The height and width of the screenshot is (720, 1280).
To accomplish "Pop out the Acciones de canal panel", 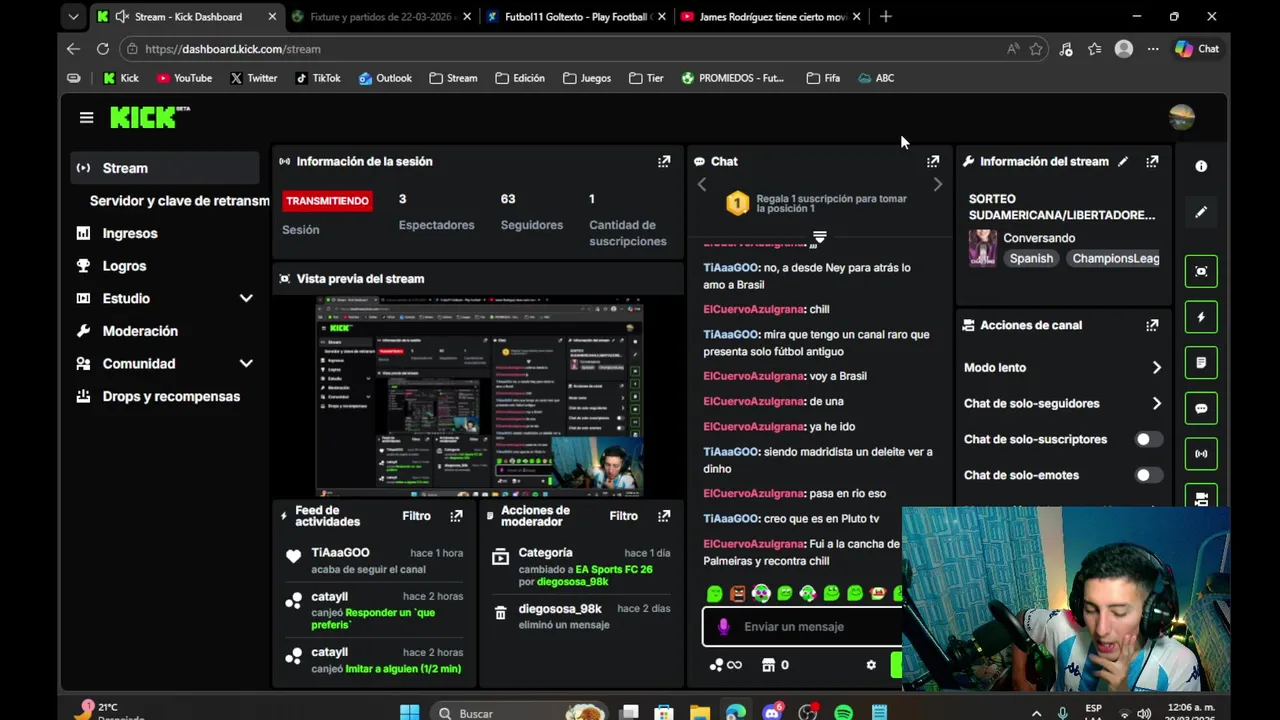I will 1152,325.
